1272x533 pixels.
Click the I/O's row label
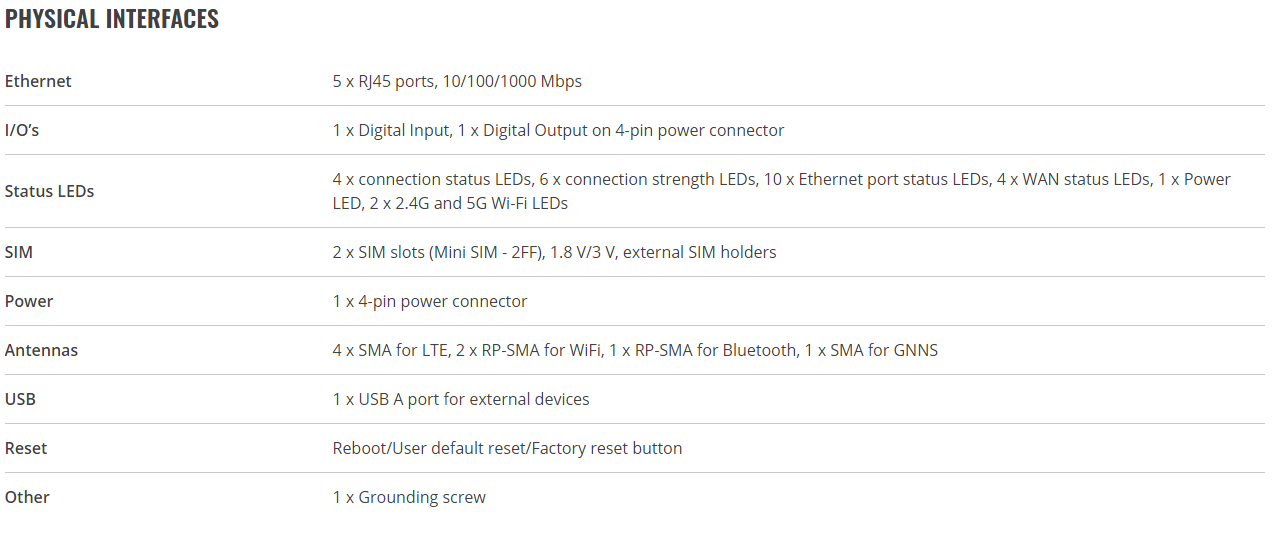(x=22, y=130)
